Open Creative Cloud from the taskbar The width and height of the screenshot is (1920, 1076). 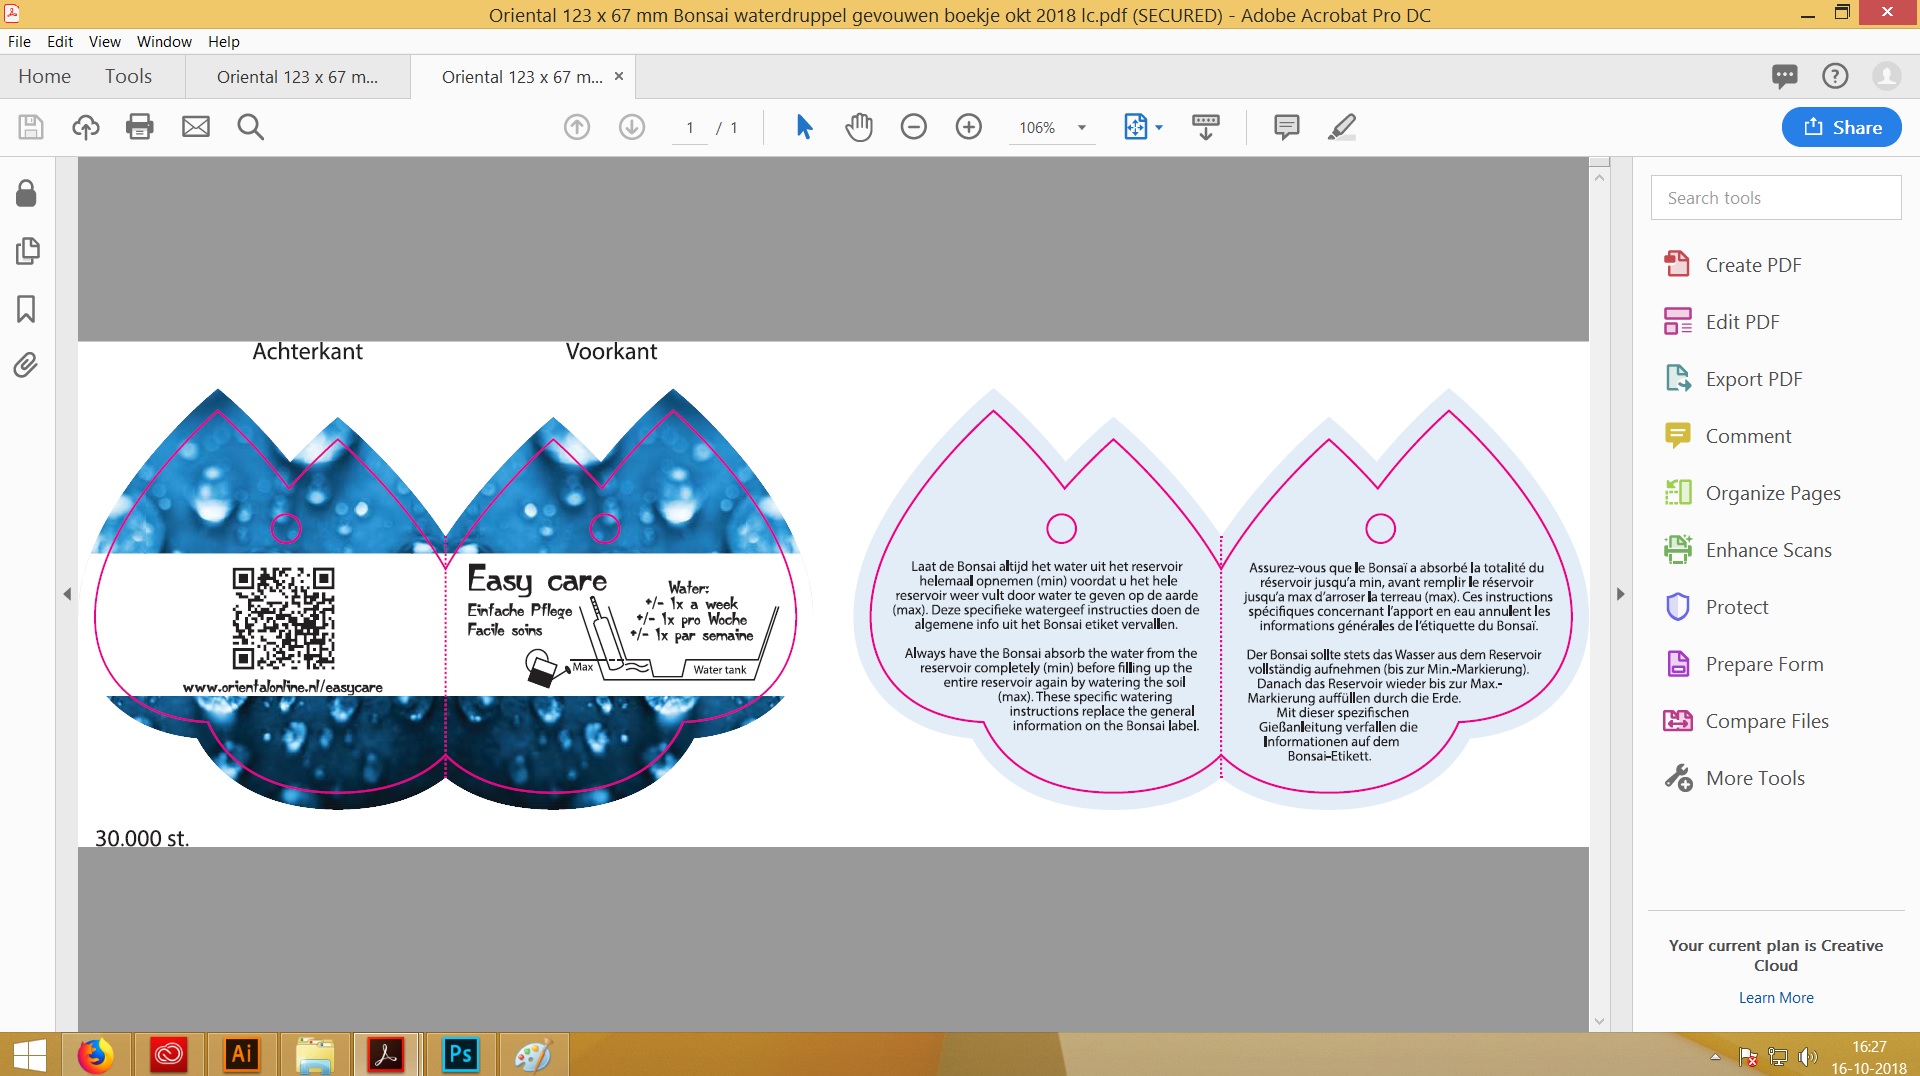coord(169,1055)
